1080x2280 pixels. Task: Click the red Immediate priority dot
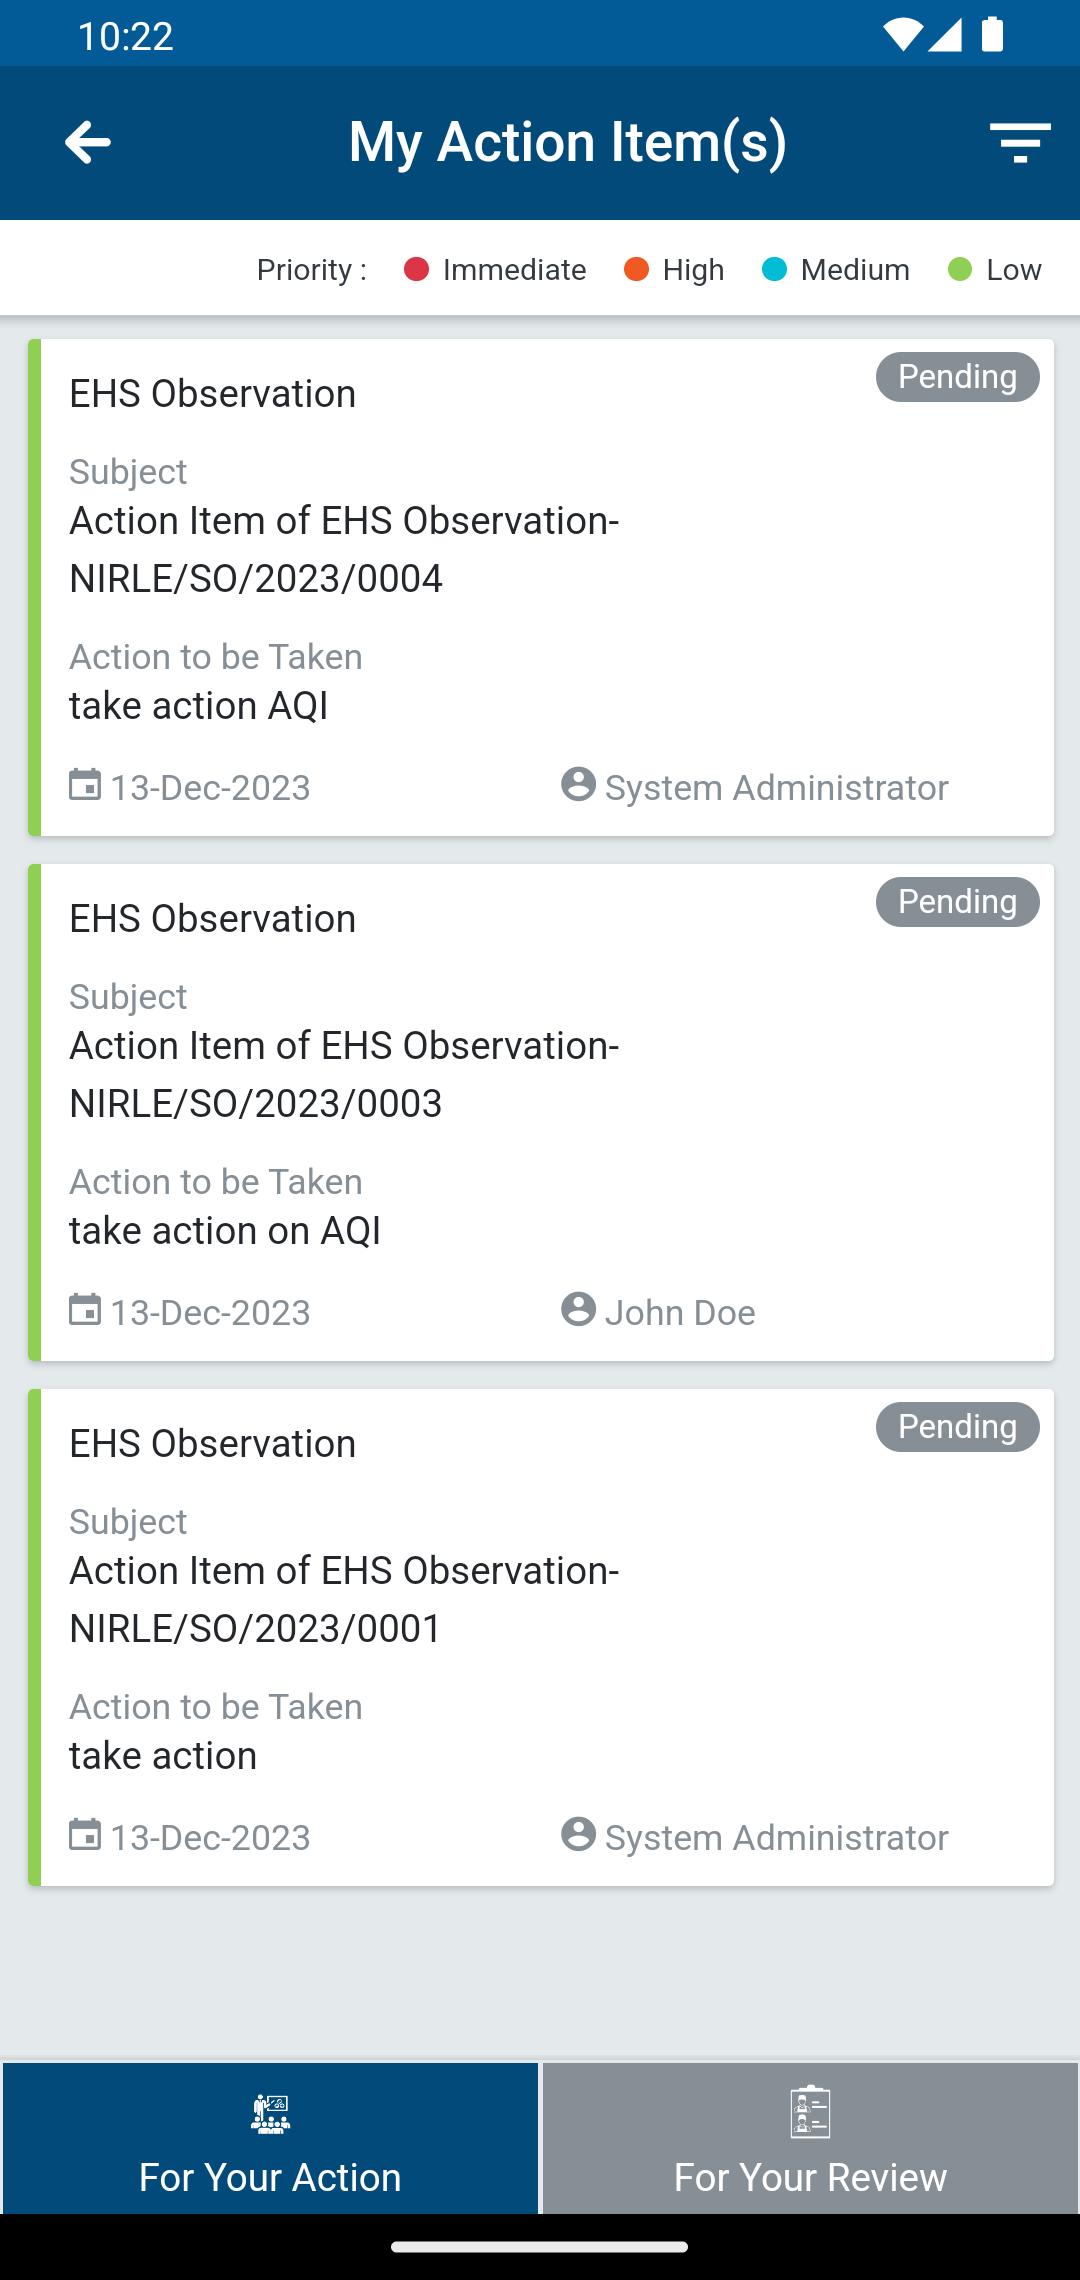click(417, 270)
